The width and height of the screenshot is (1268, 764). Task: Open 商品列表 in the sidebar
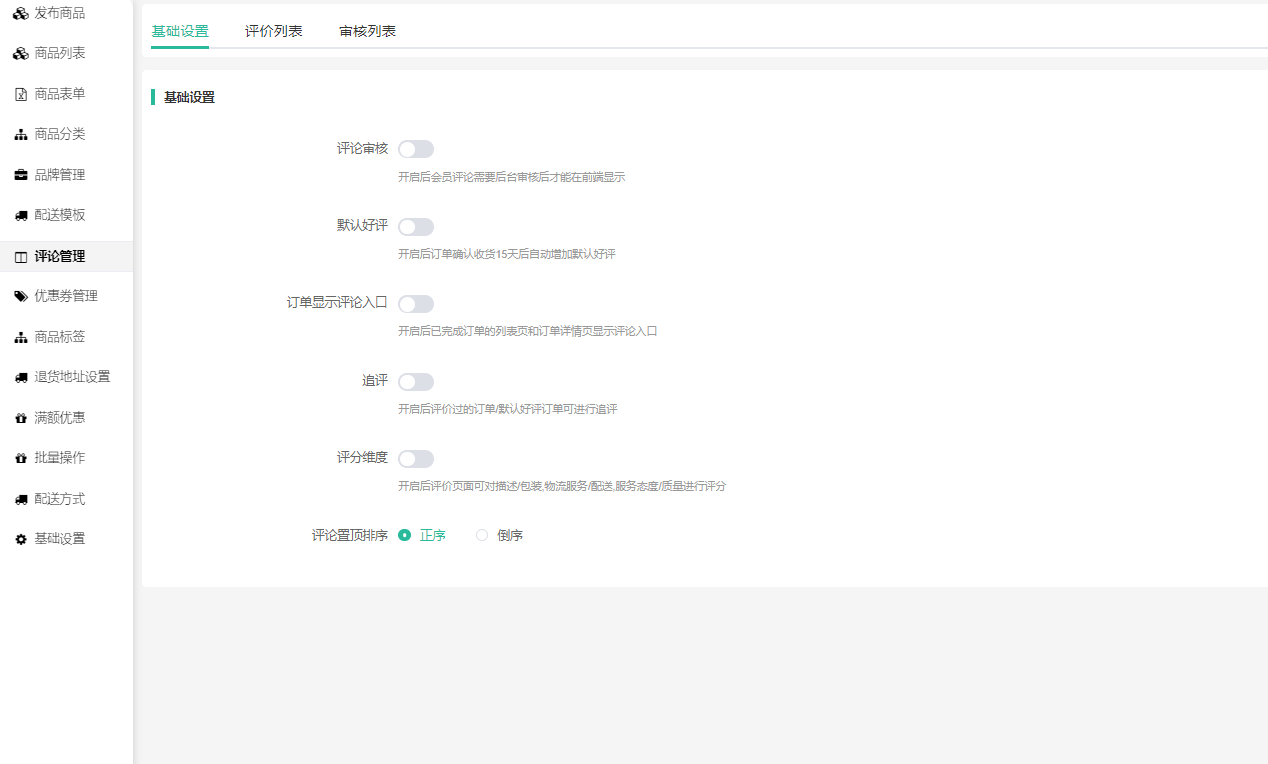[x=60, y=53]
